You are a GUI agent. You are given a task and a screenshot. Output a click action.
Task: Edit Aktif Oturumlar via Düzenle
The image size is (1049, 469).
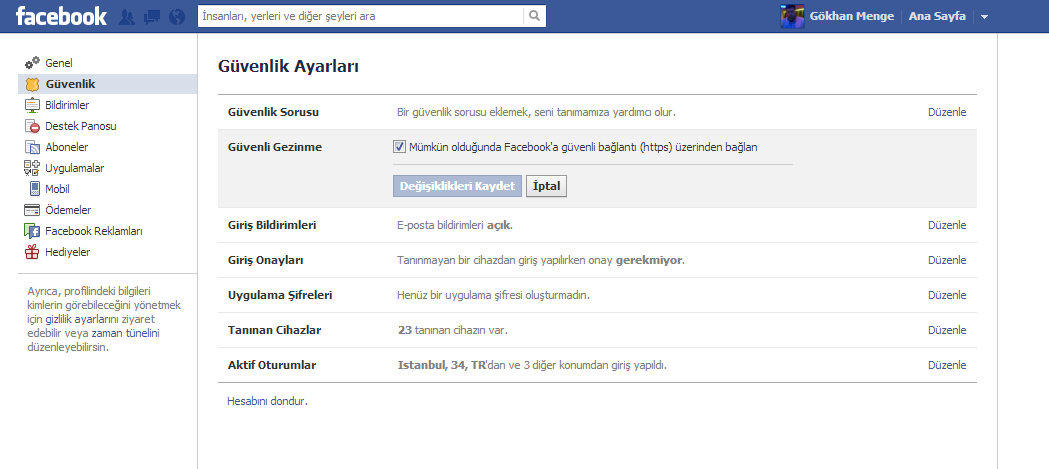(947, 365)
